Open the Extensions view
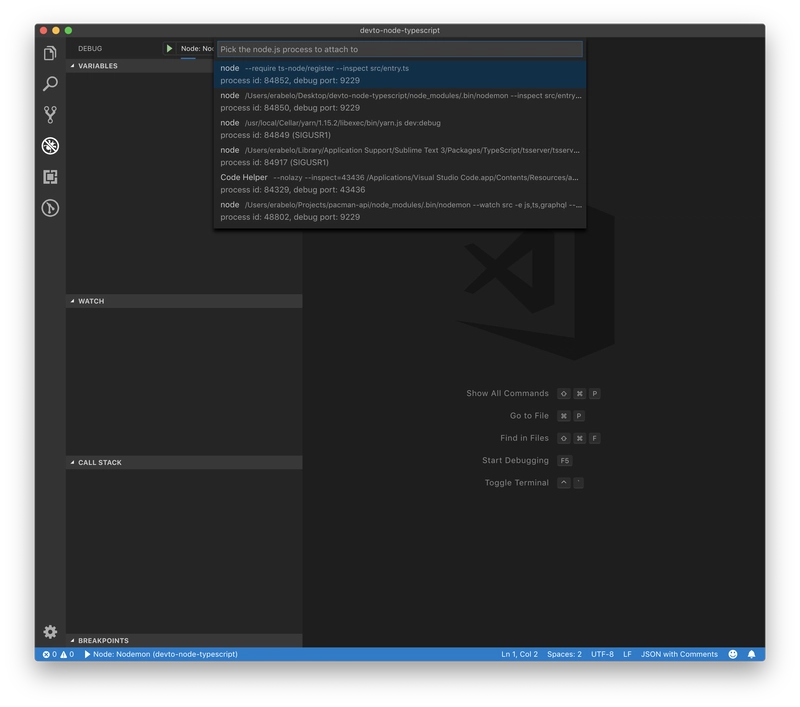 [50, 177]
